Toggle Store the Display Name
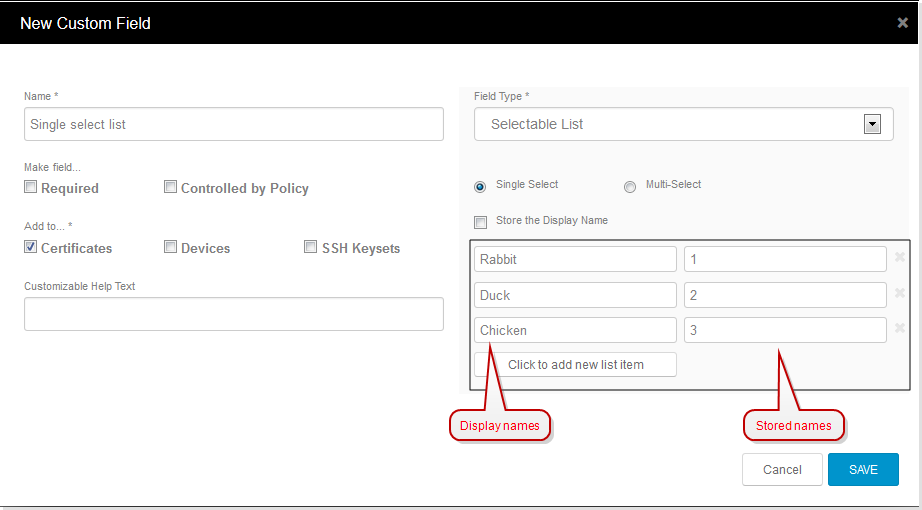Viewport: 922px width, 510px height. (x=481, y=221)
